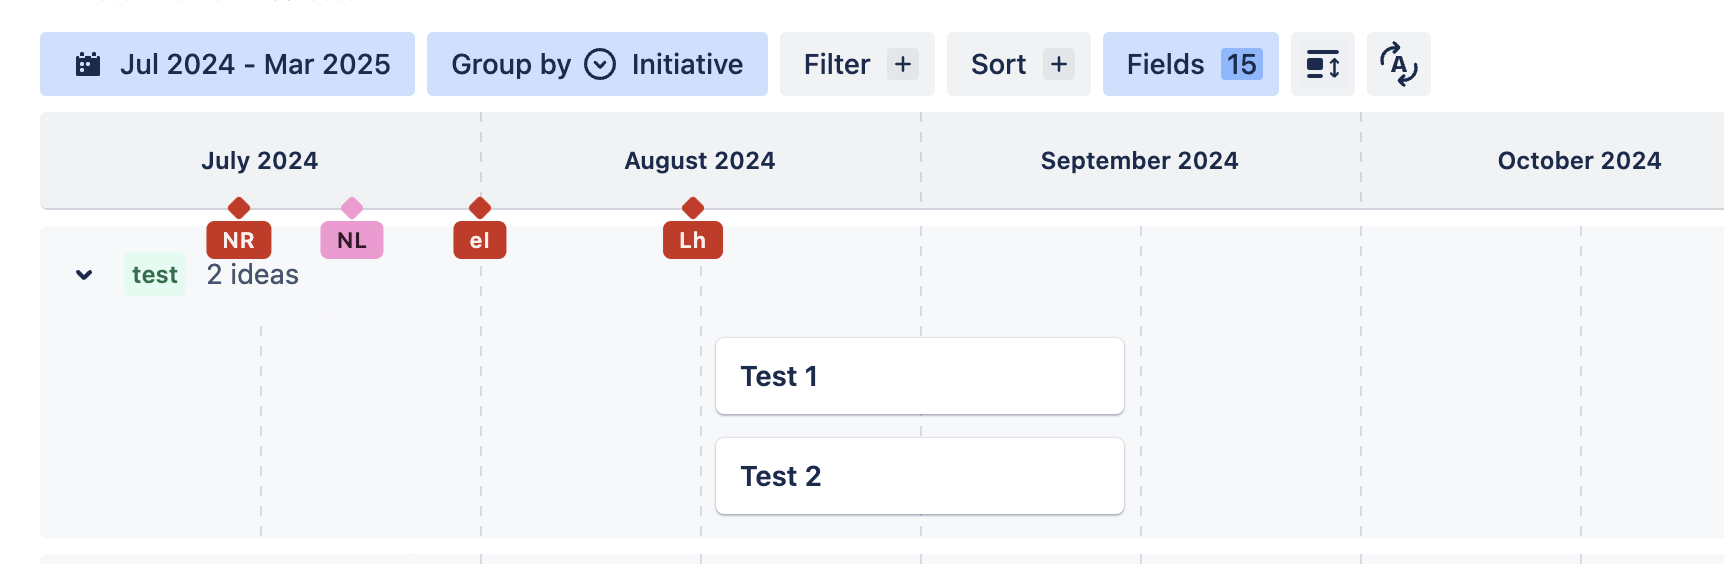Click the 15 fields count badge

point(1241,64)
